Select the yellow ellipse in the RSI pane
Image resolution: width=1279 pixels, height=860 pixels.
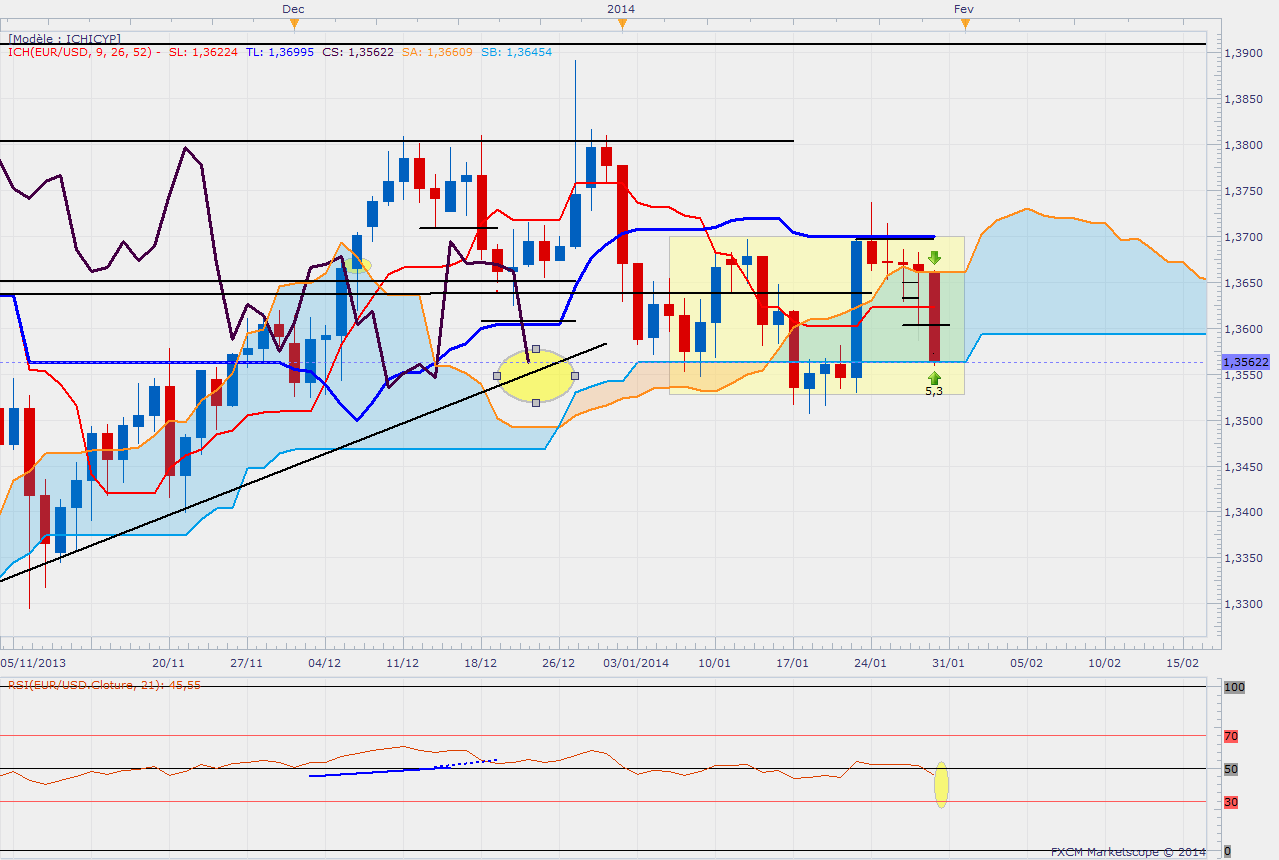point(941,785)
